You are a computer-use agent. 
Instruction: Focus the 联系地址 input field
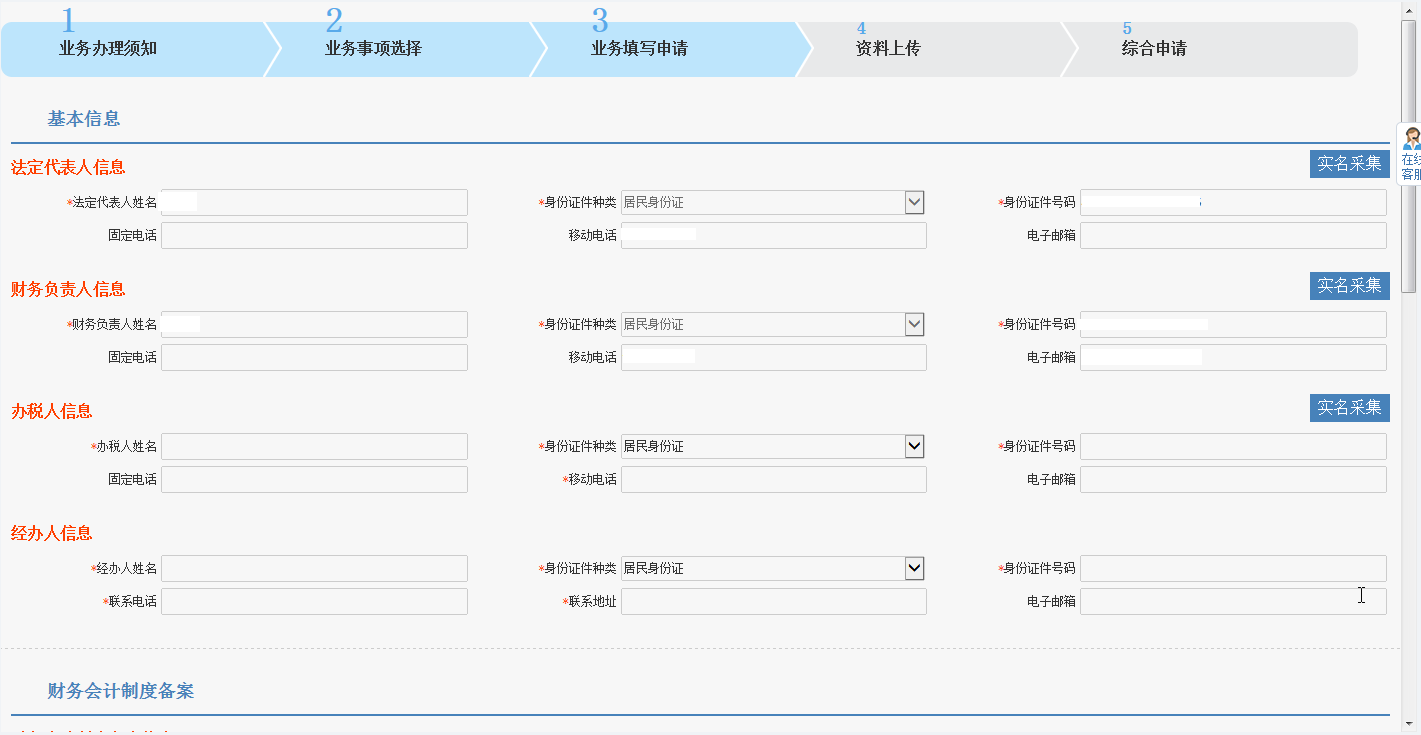click(x=773, y=601)
